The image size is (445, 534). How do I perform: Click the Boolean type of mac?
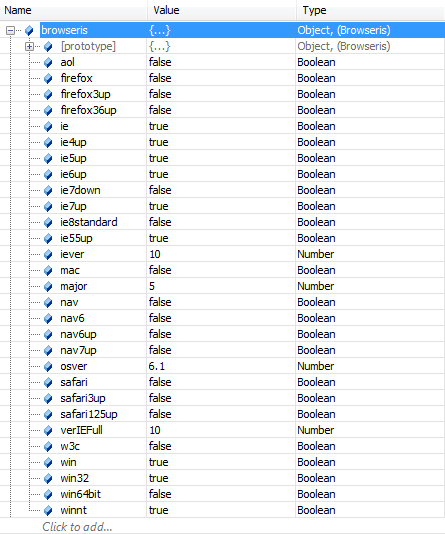(x=316, y=270)
